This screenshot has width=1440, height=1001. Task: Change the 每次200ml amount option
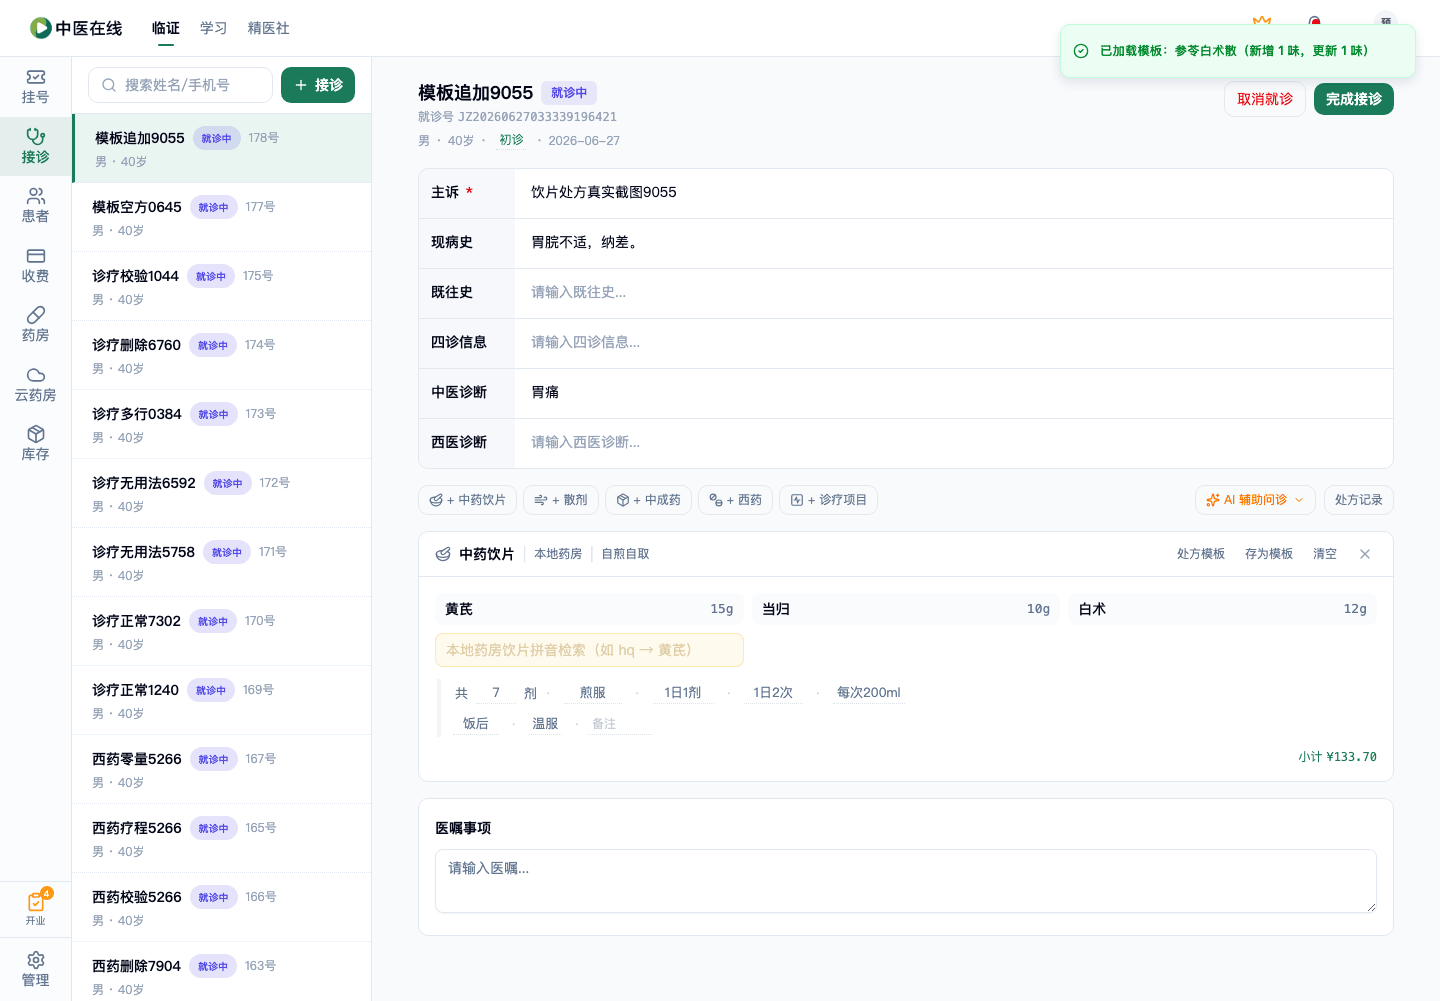pyautogui.click(x=869, y=693)
